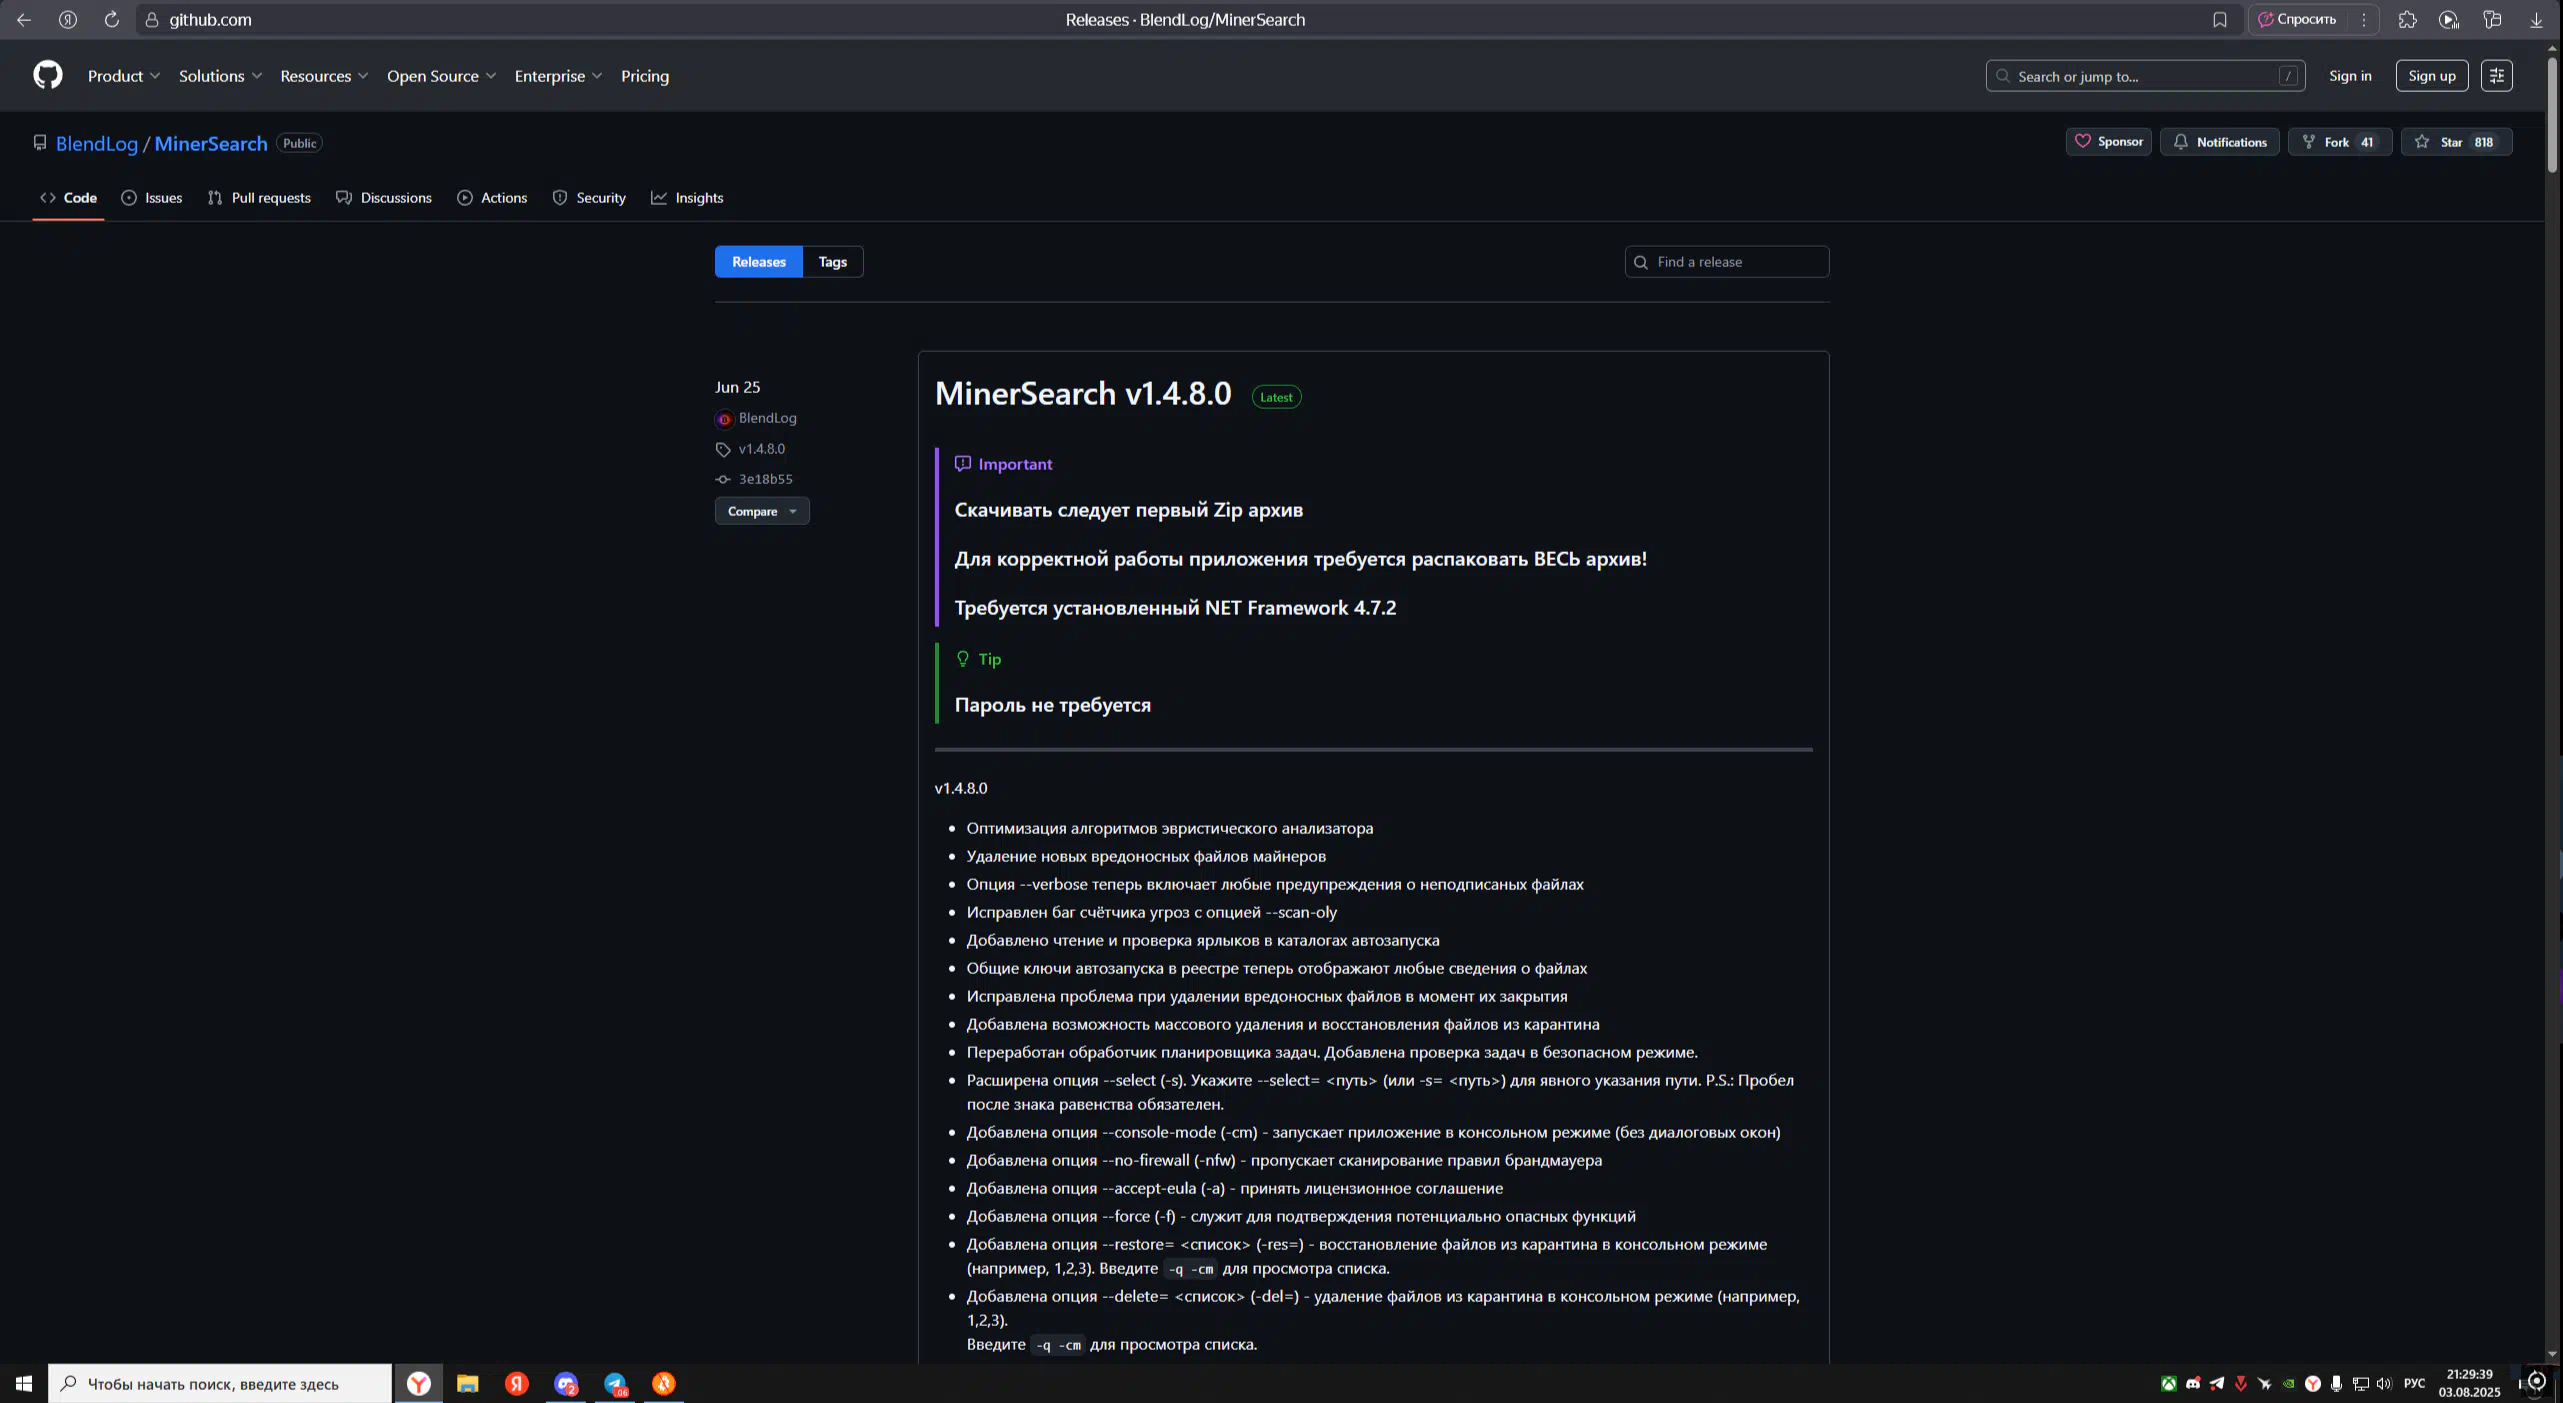The image size is (2563, 1403).
Task: Switch to the Code tab
Action: point(68,198)
